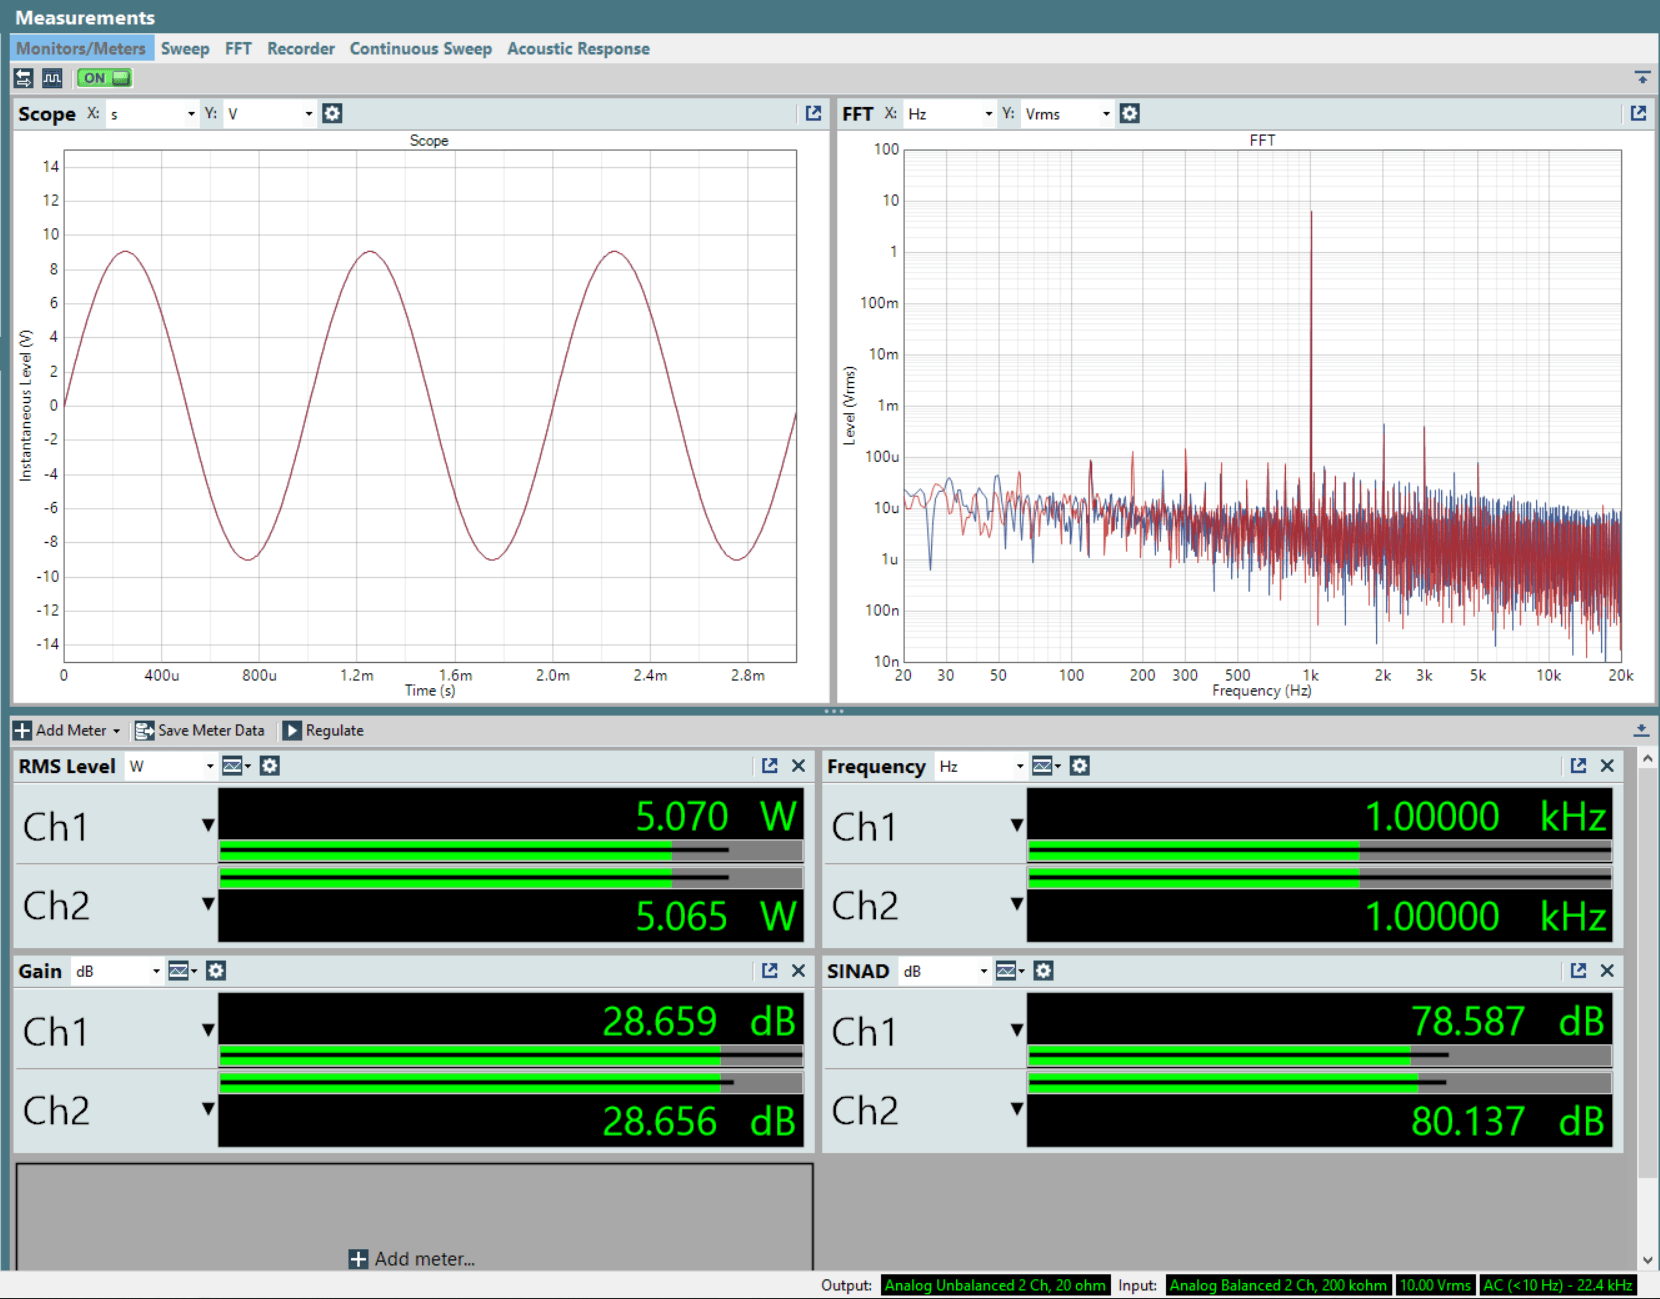Screen dimensions: 1660x1299
Task: Click Regulate button
Action: [323, 731]
